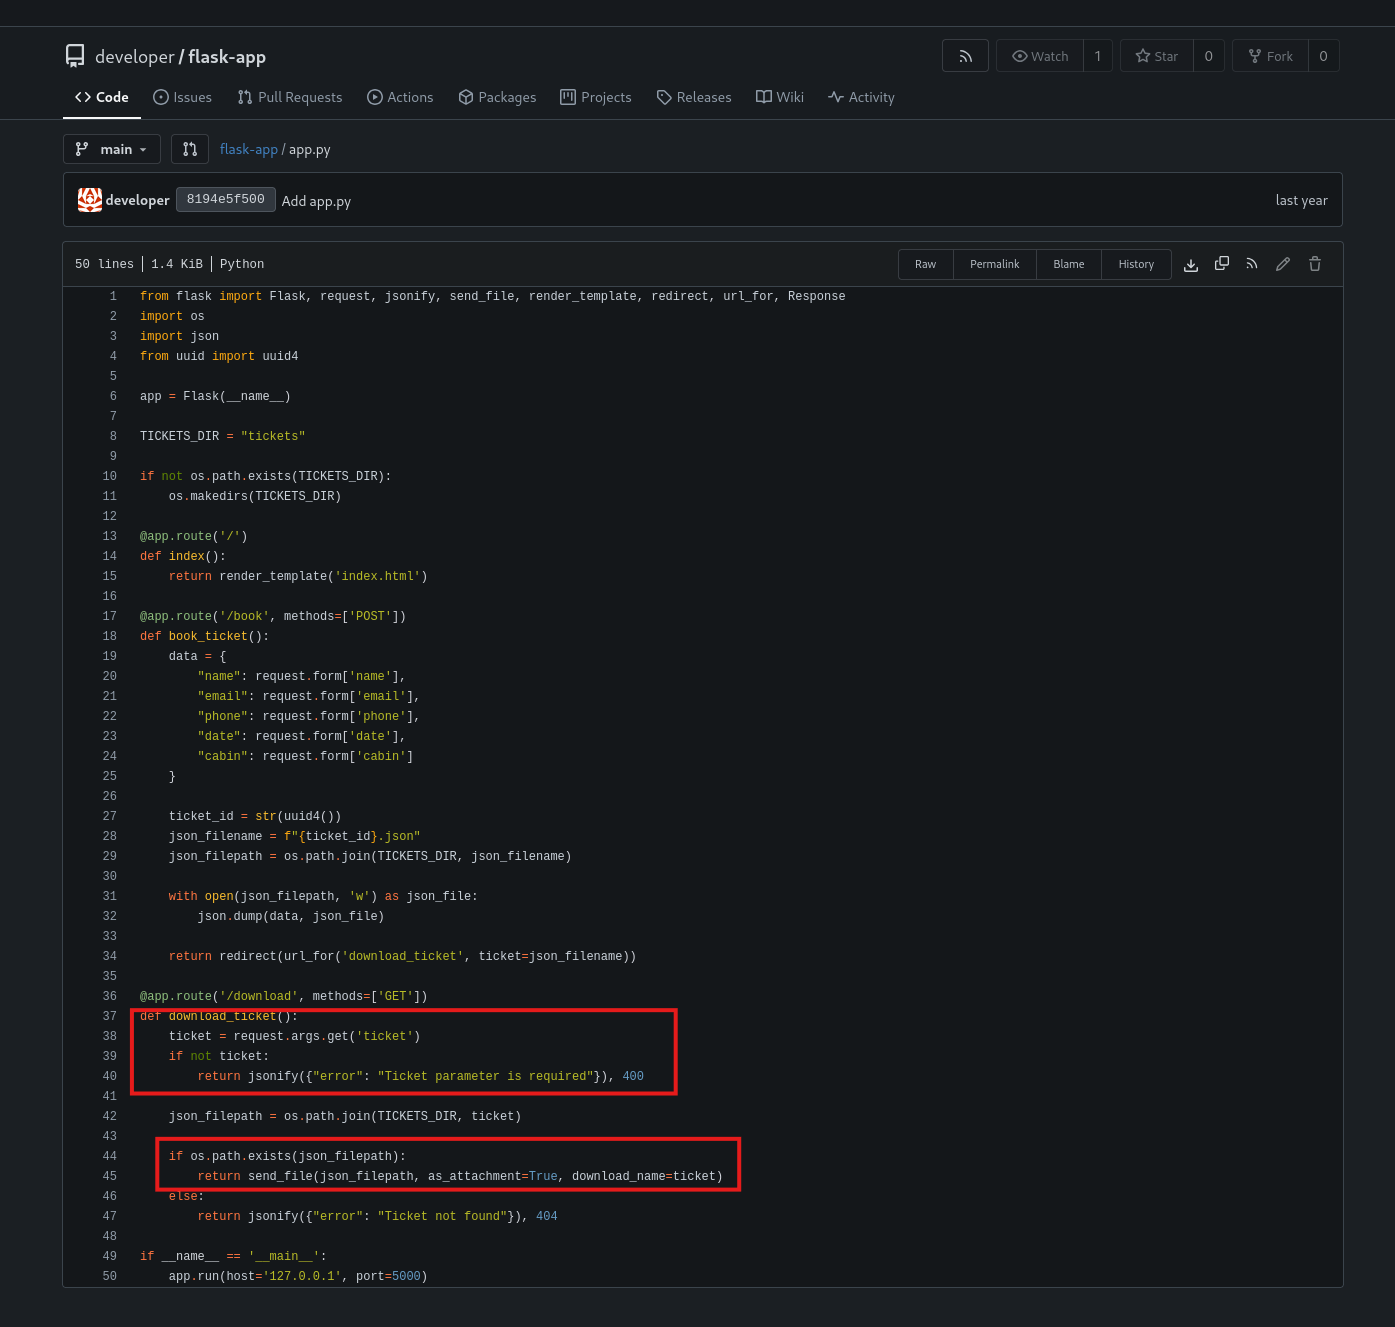Fork the flask-app repository
This screenshot has width=1395, height=1327.
point(1270,56)
